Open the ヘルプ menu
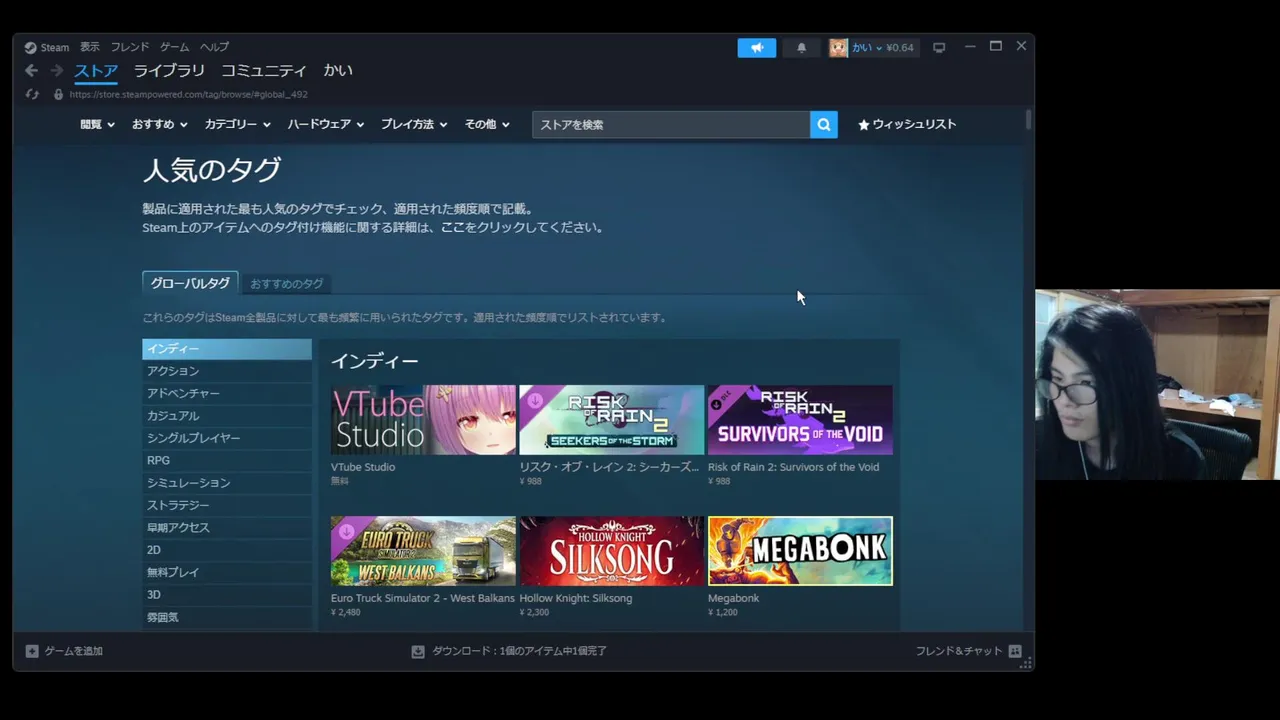Image resolution: width=1280 pixels, height=720 pixels. pos(214,47)
